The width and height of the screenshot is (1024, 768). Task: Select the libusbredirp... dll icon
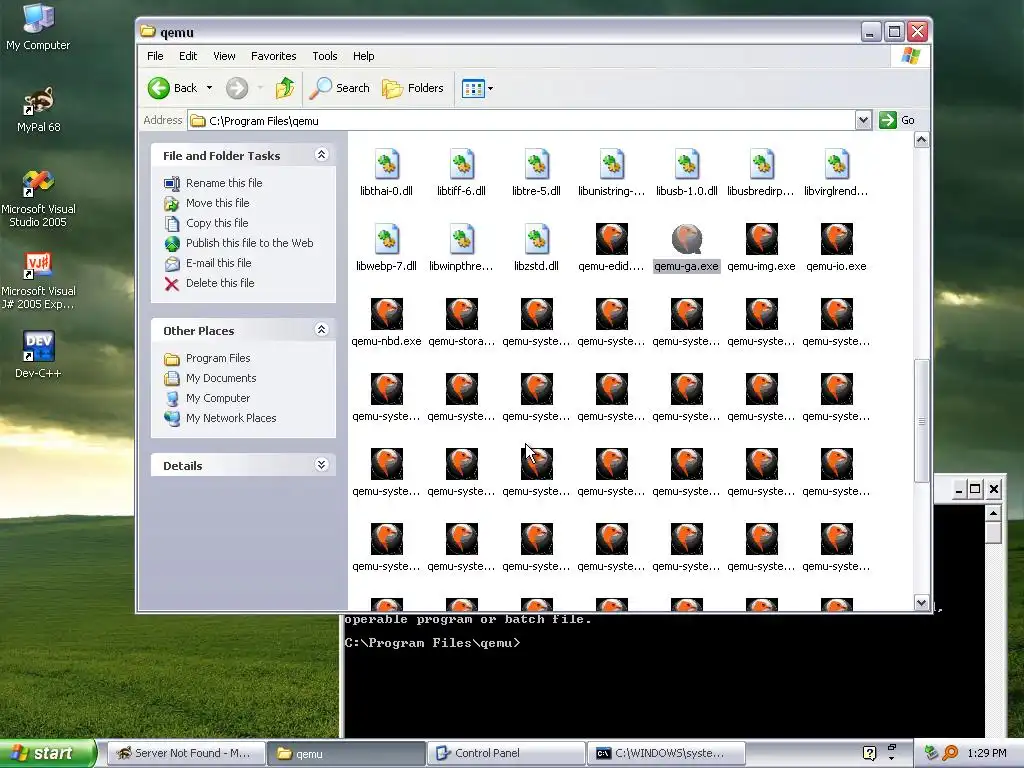[761, 163]
